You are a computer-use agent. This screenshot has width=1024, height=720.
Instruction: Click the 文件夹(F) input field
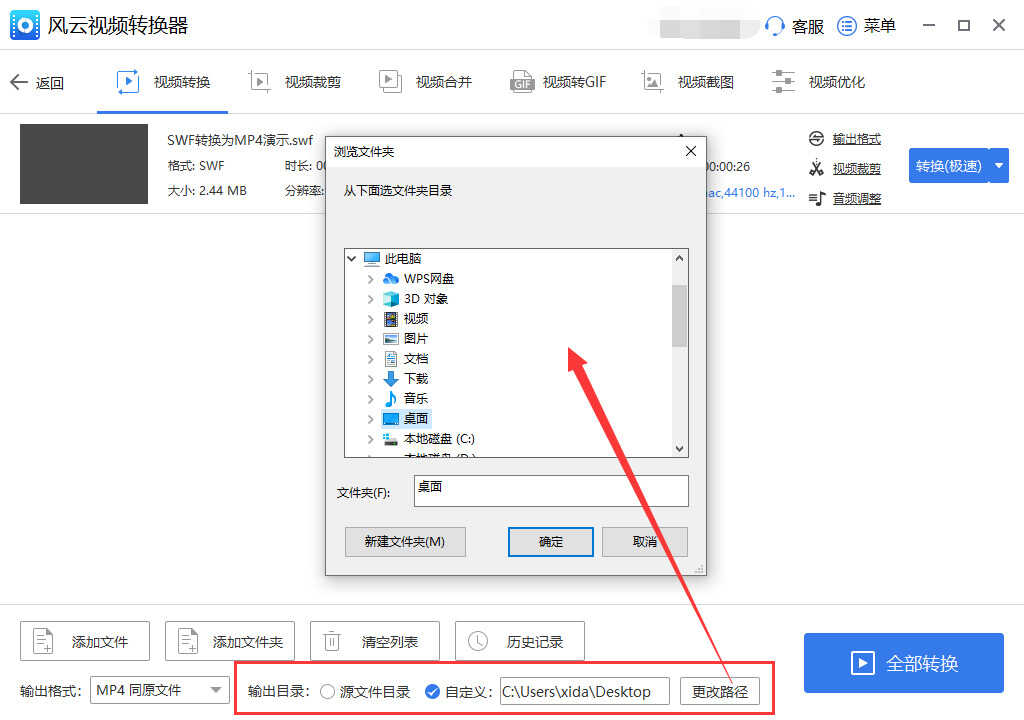tap(551, 491)
